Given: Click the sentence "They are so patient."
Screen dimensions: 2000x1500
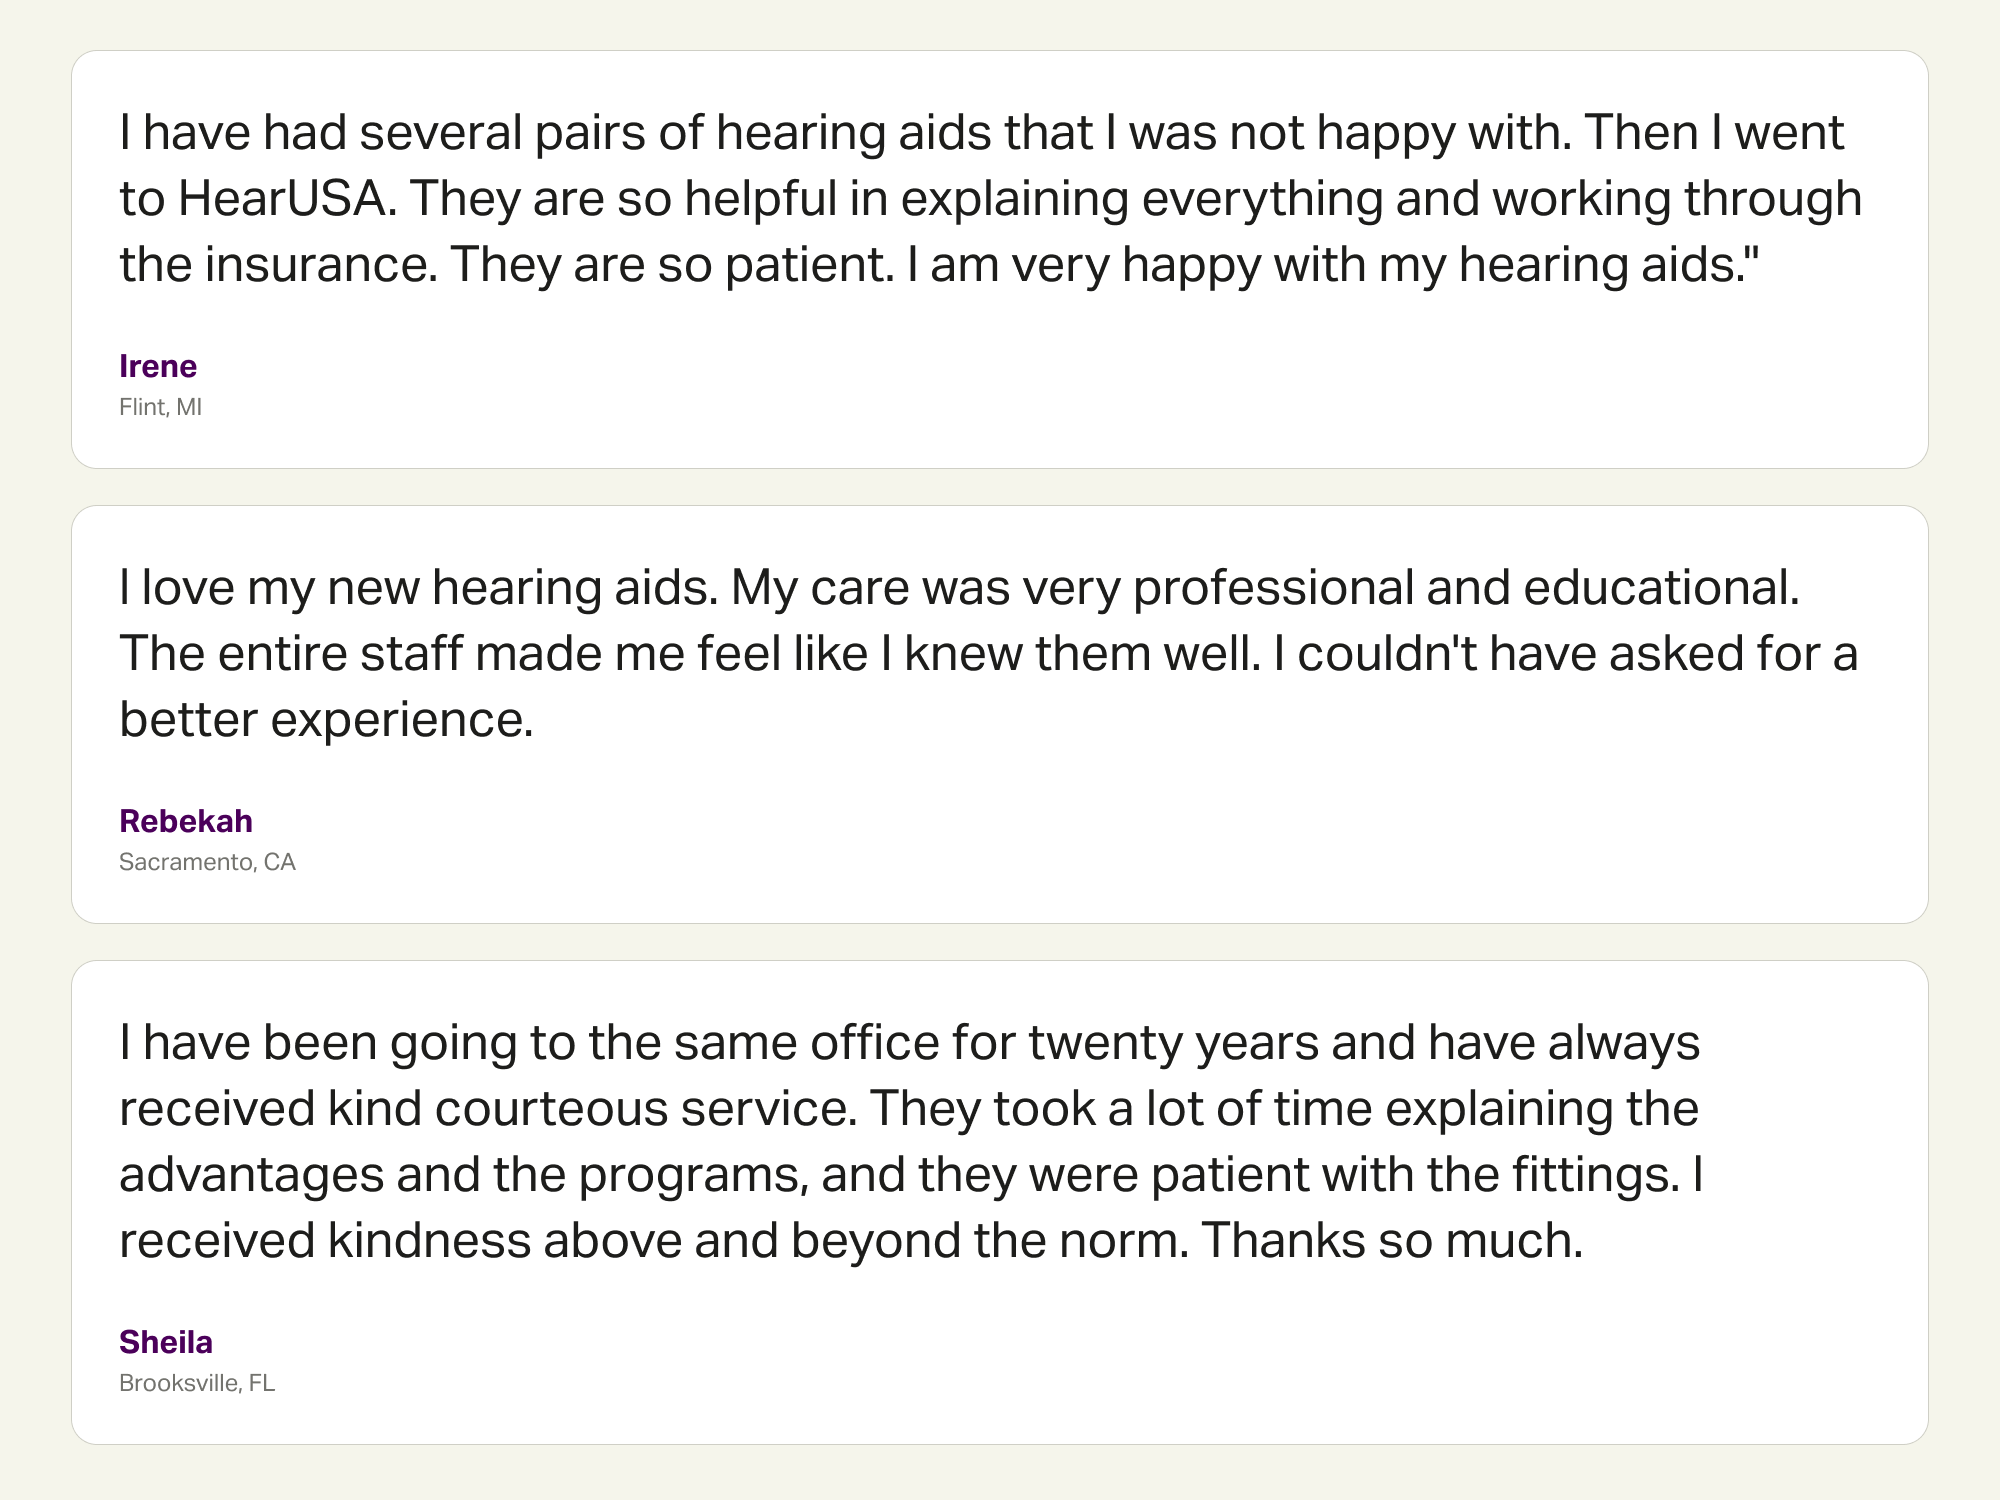Looking at the screenshot, I should click(x=672, y=265).
